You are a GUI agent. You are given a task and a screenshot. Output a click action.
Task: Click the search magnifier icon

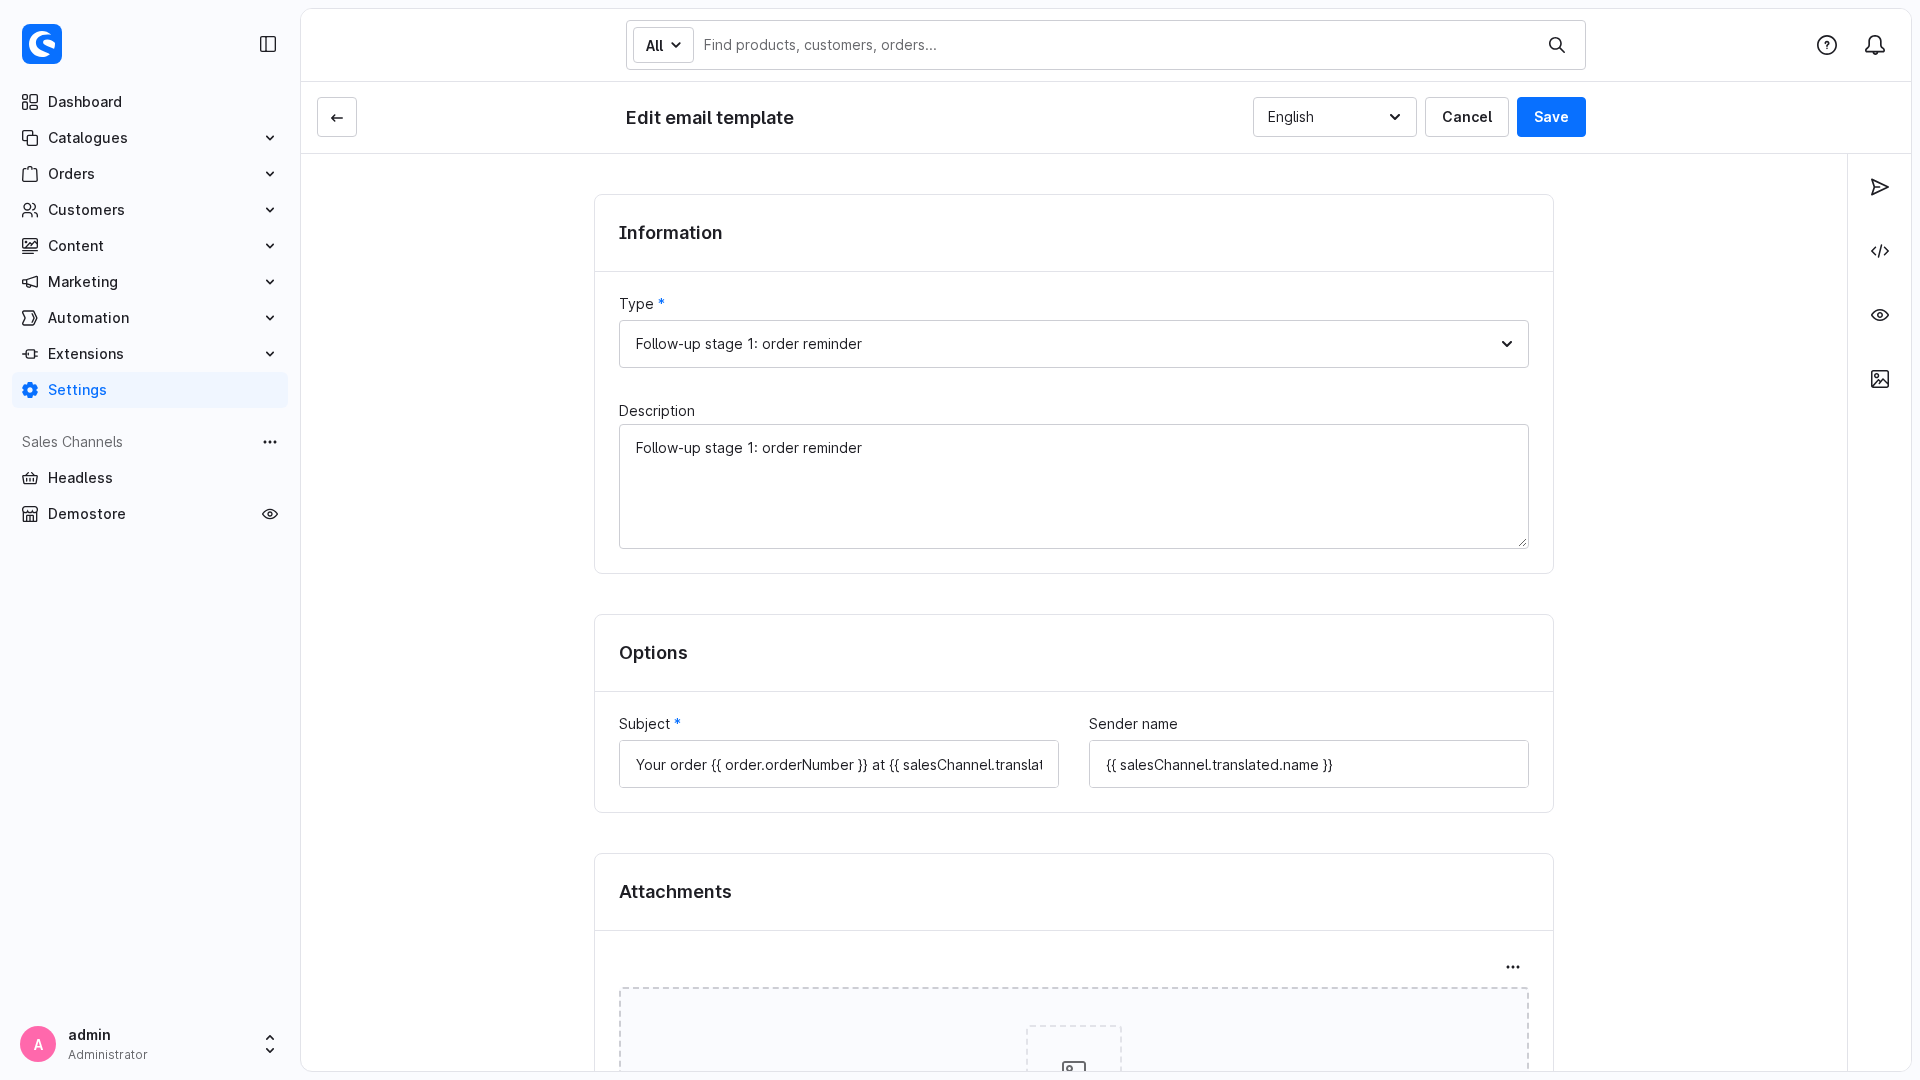1557,45
